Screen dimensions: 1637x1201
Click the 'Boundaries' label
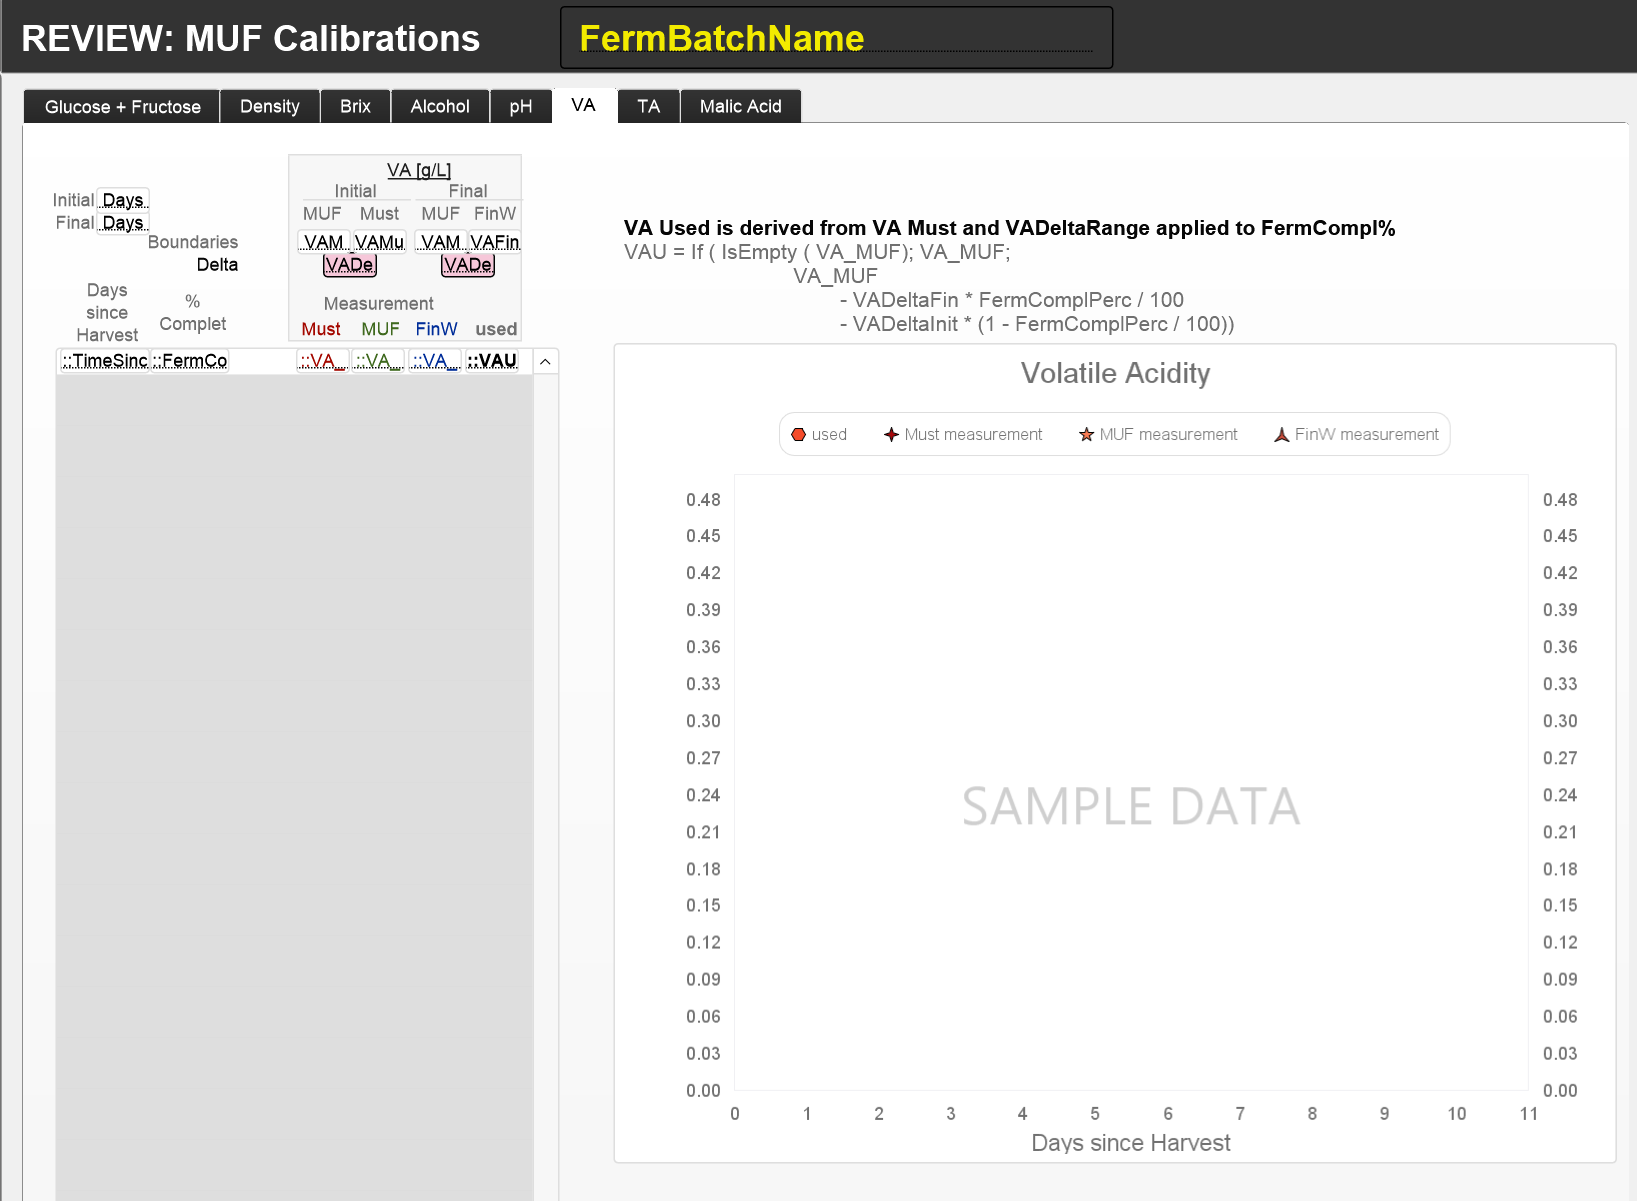pos(193,242)
